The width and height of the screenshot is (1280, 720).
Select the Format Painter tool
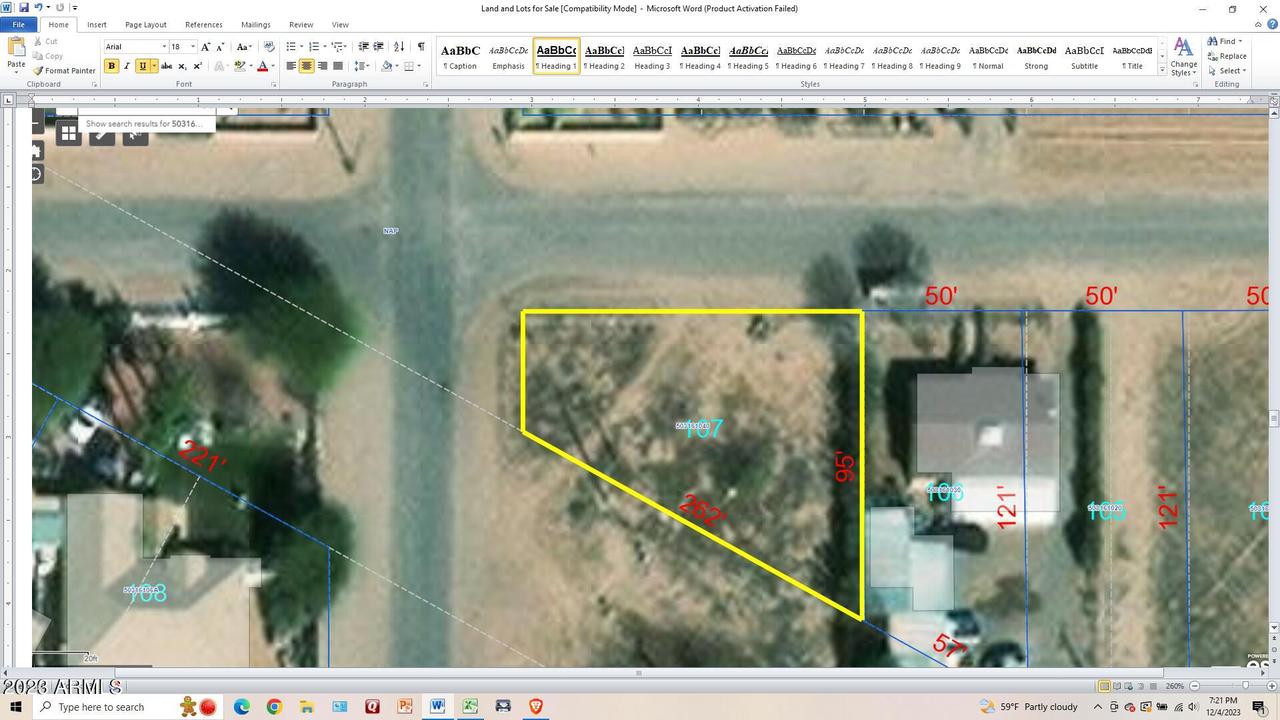click(x=66, y=71)
